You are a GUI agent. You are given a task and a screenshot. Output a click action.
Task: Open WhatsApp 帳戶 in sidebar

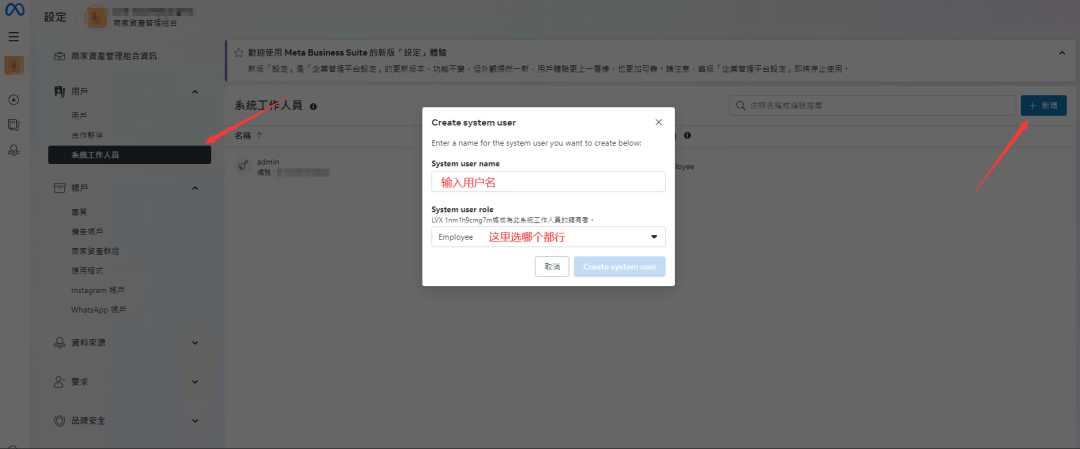tap(99, 310)
